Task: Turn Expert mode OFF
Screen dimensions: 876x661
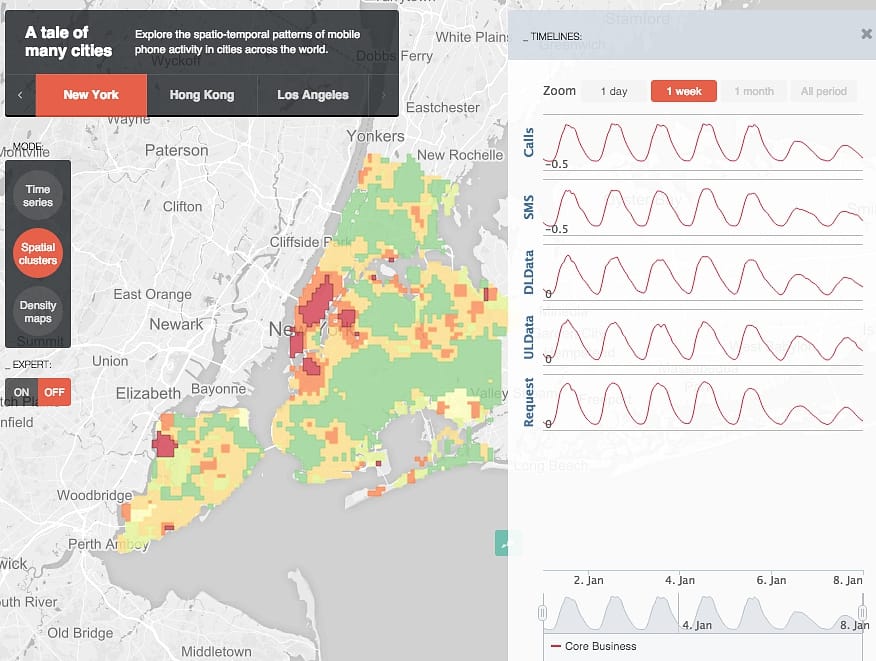Action: [55, 391]
